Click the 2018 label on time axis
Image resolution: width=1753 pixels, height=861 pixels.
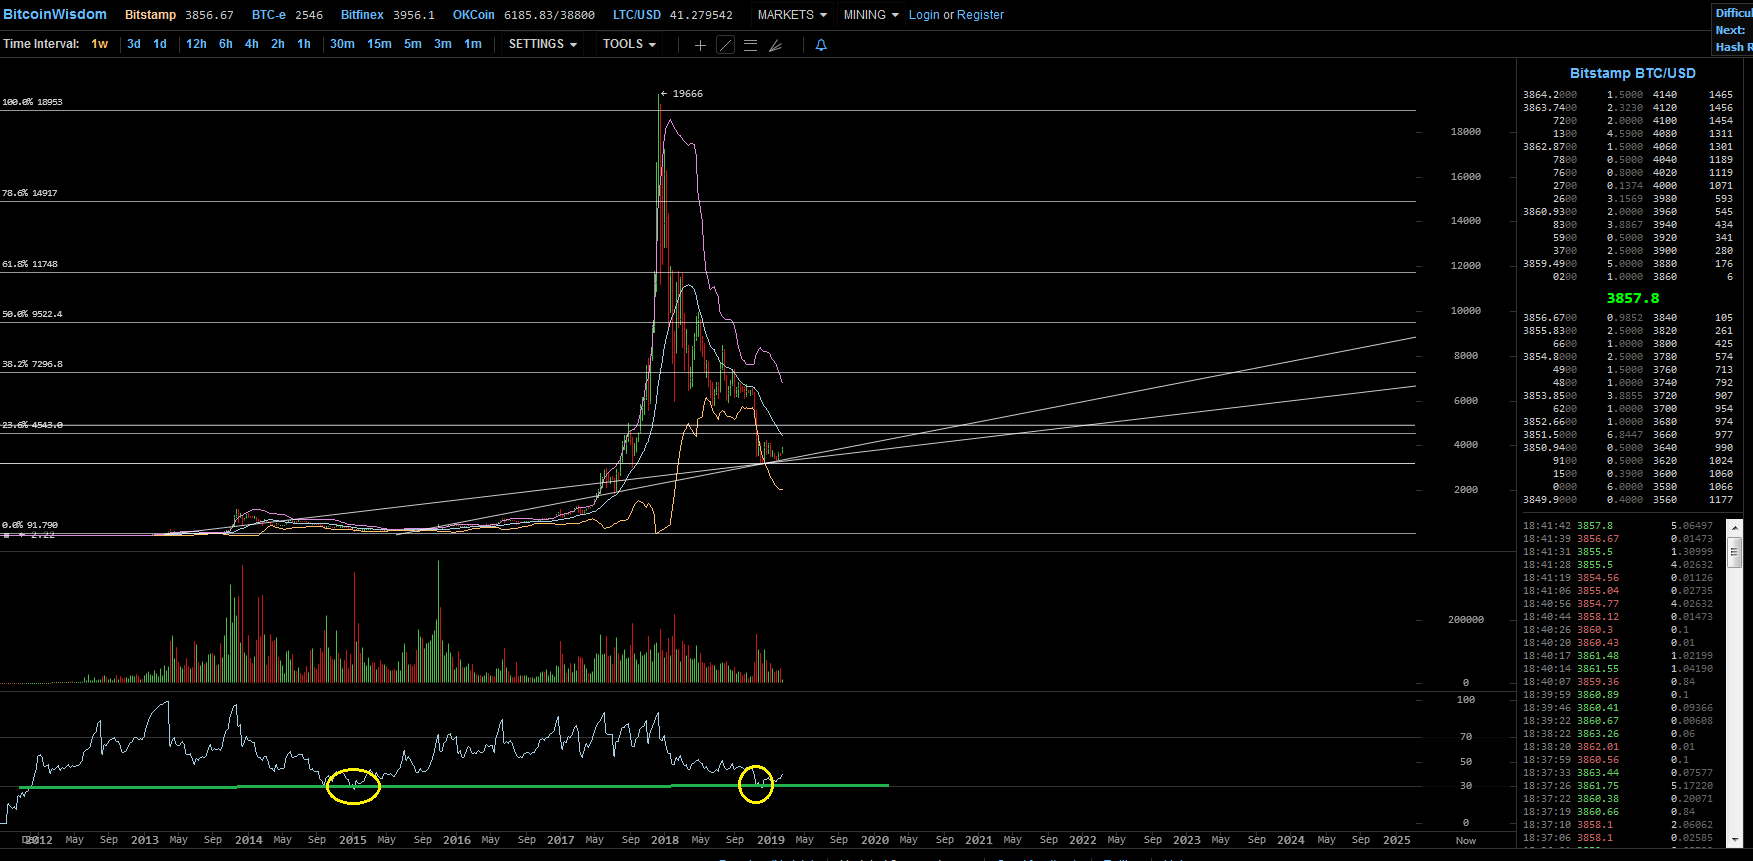665,840
